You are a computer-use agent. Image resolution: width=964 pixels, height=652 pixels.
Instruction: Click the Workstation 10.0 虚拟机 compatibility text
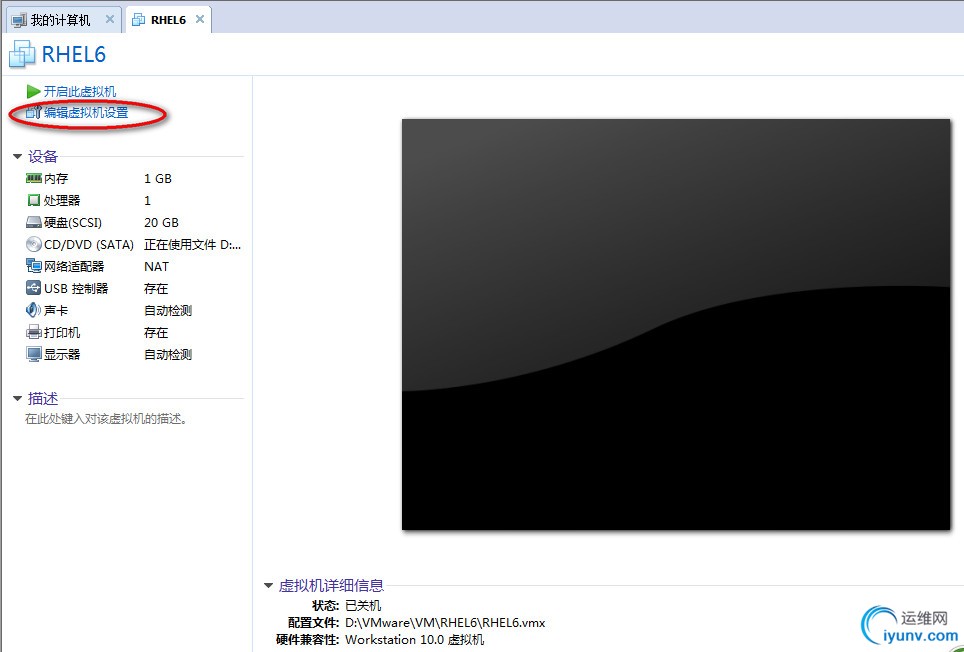pos(414,640)
